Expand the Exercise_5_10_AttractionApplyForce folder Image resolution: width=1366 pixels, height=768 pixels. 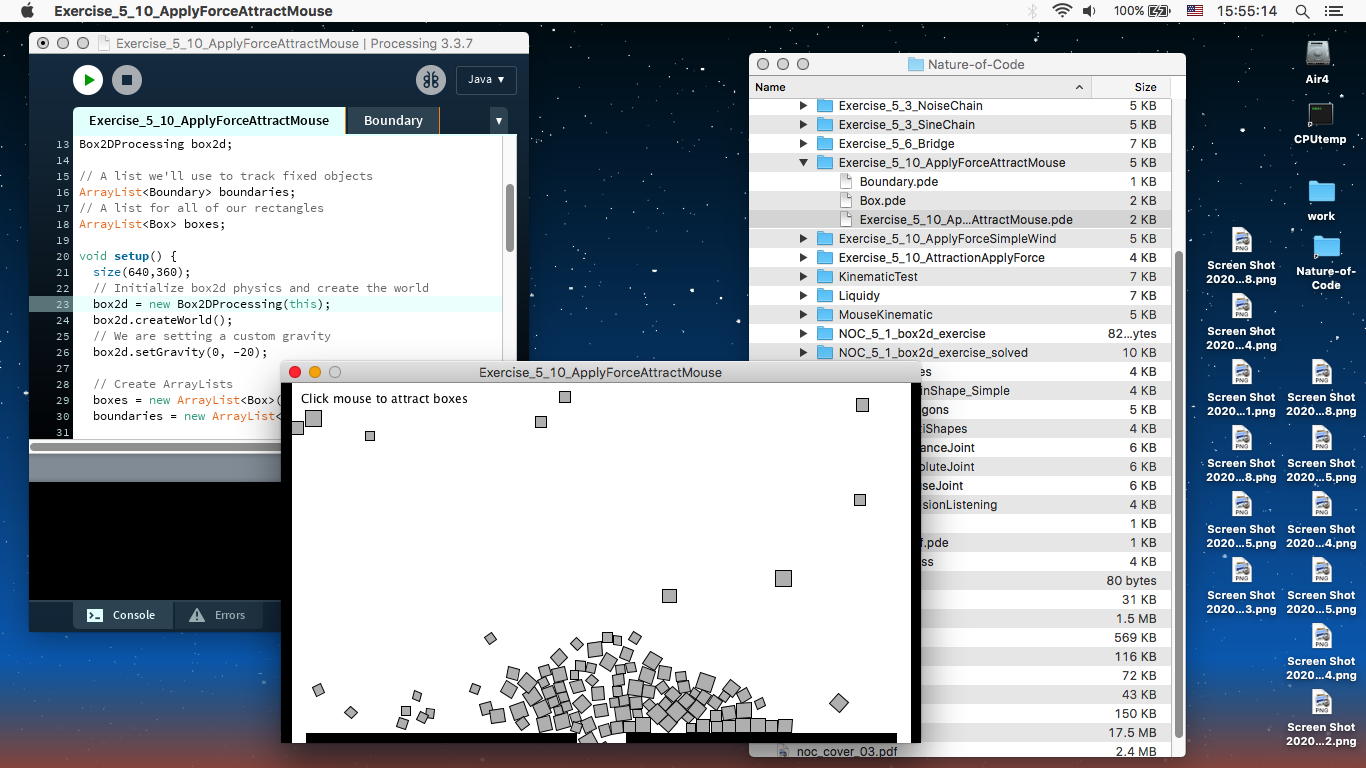click(x=803, y=258)
